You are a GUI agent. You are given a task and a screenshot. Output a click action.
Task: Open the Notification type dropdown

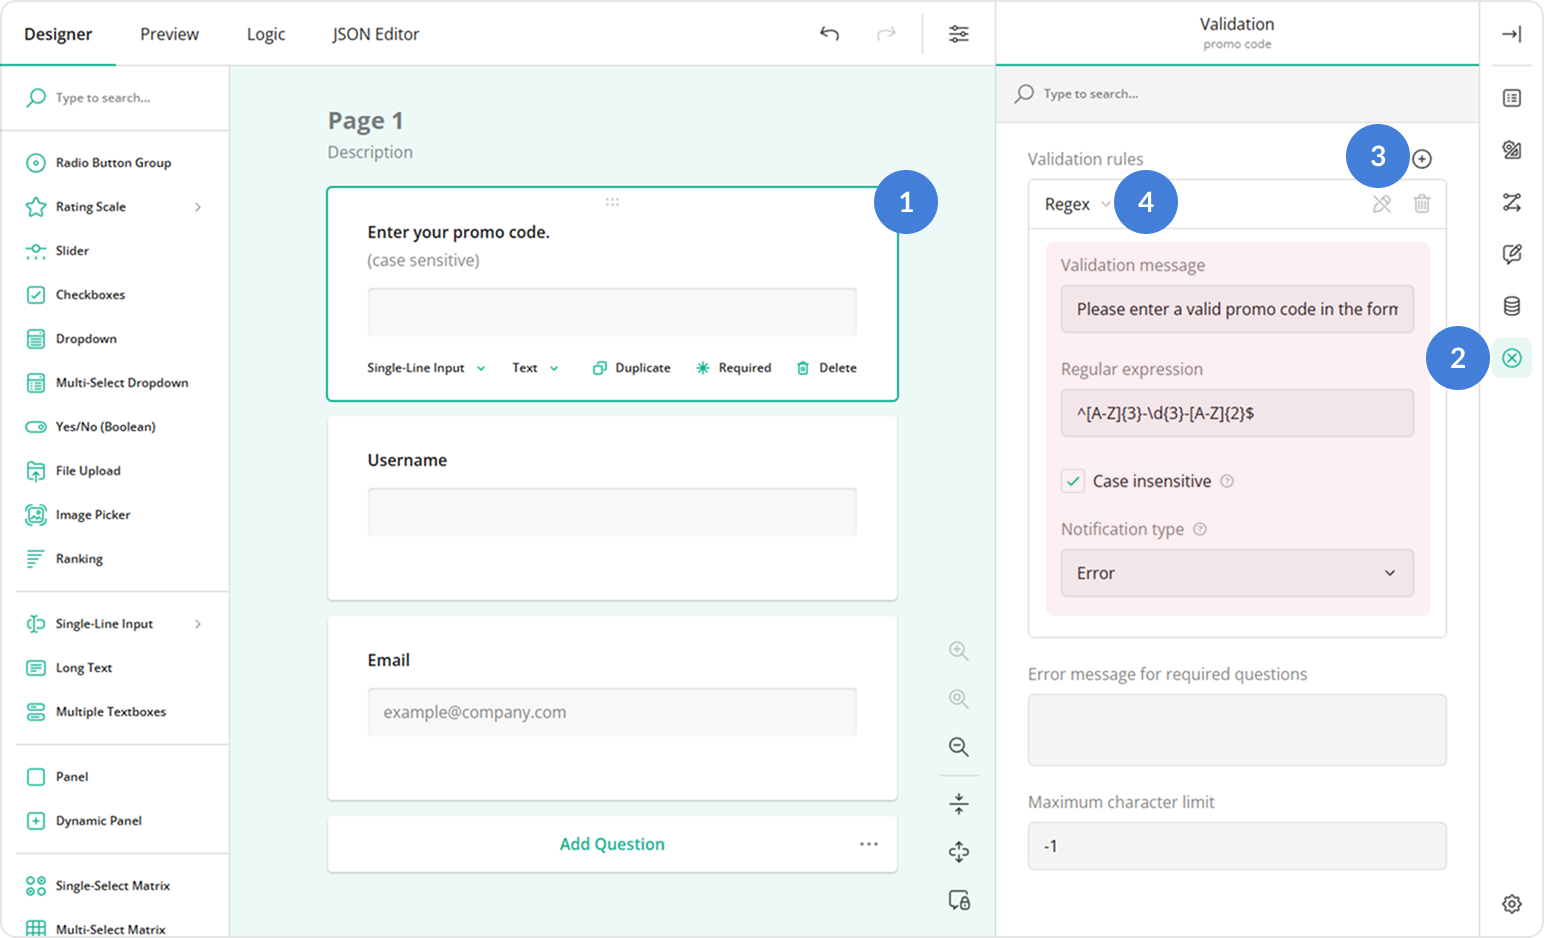tap(1236, 573)
